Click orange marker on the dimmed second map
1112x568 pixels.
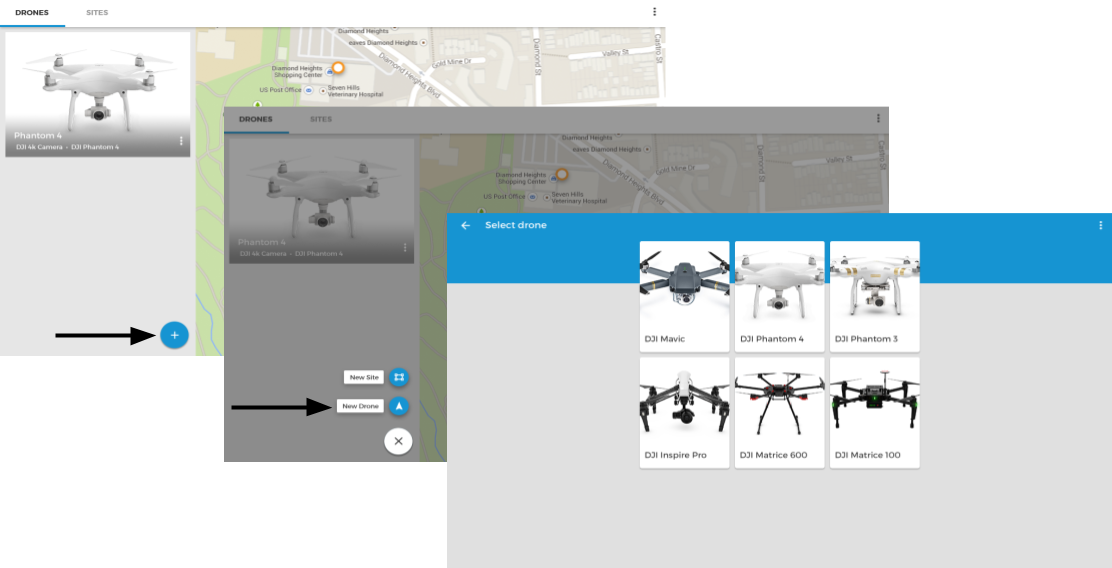point(562,174)
